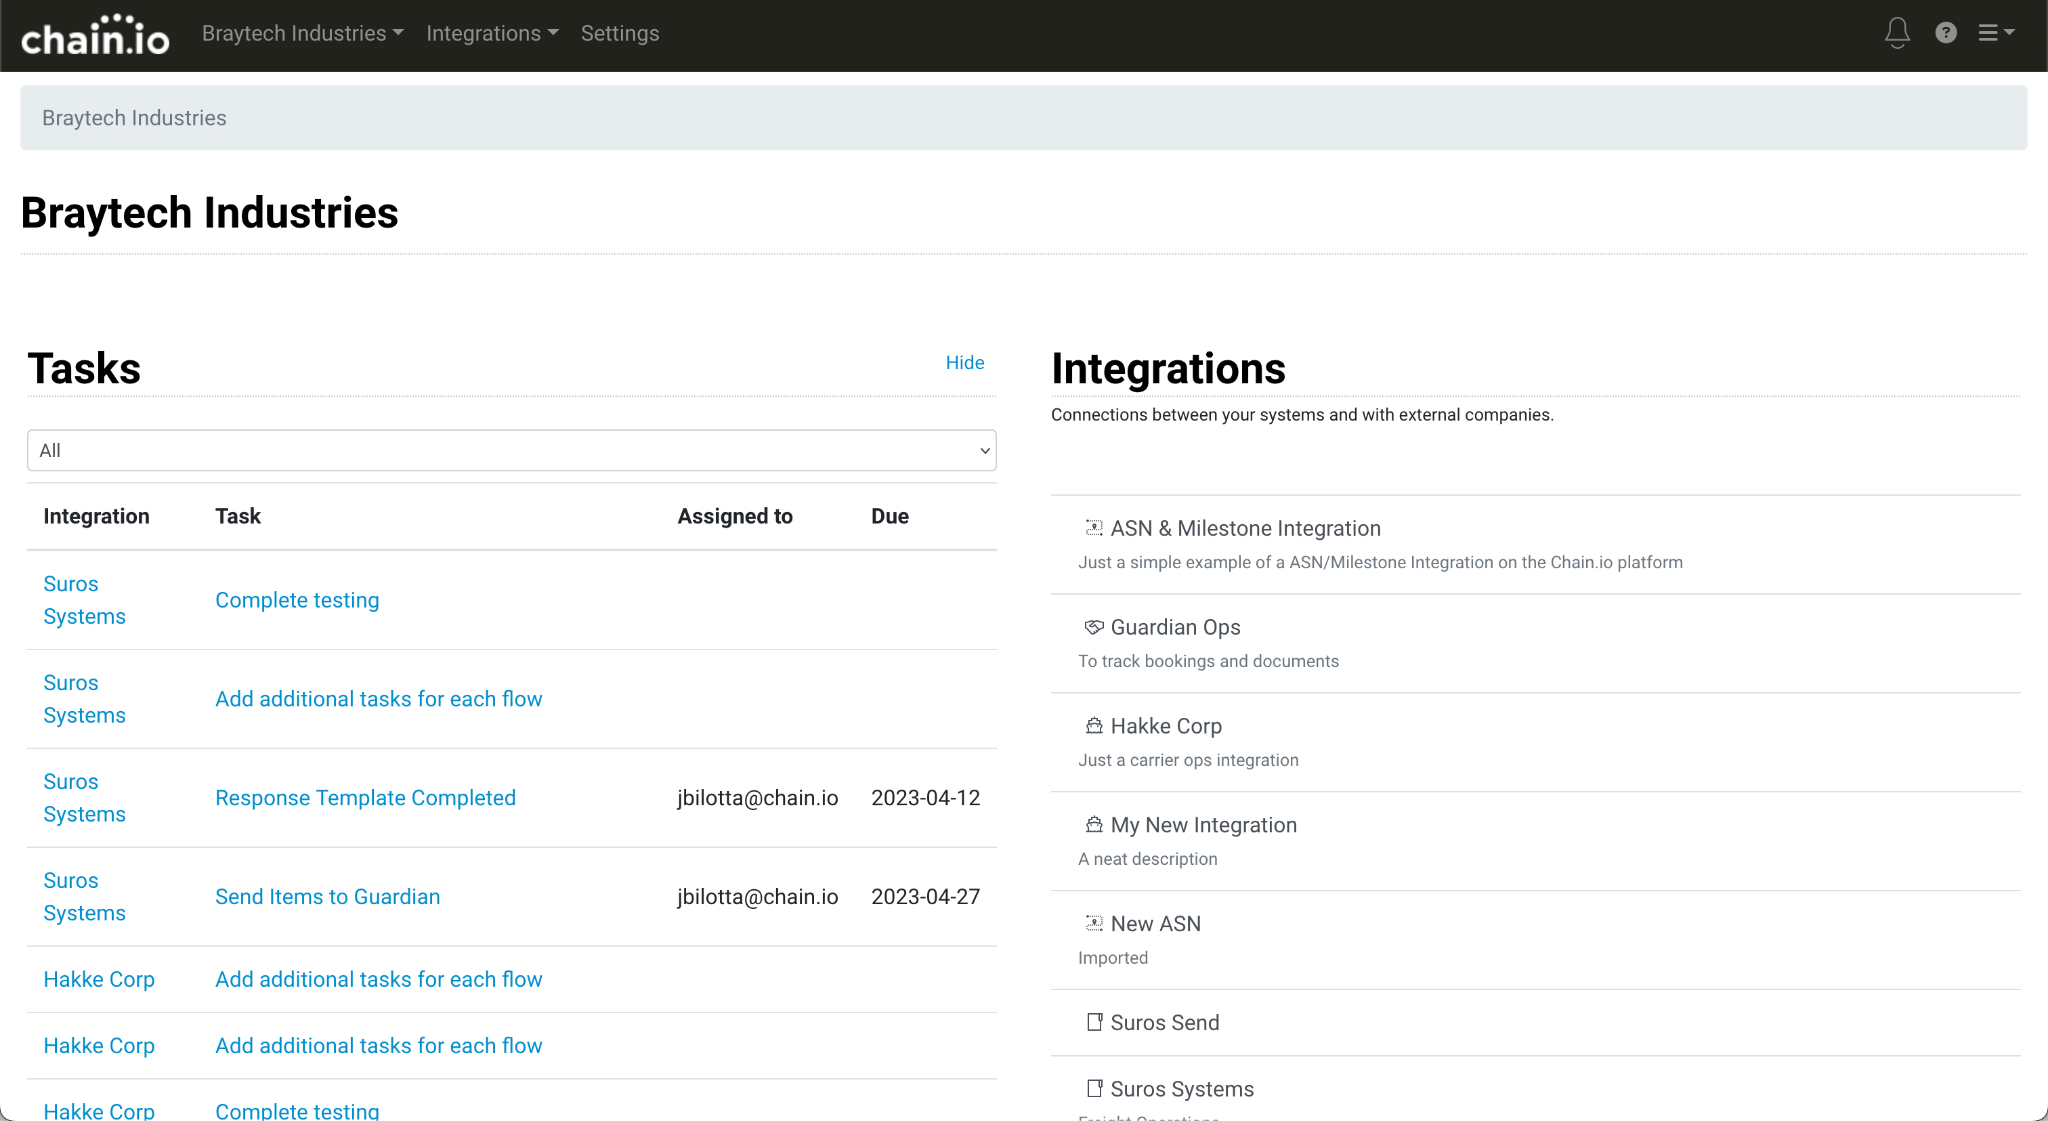Open My New Integration
Screen dimensions: 2048x1121
1203,825
